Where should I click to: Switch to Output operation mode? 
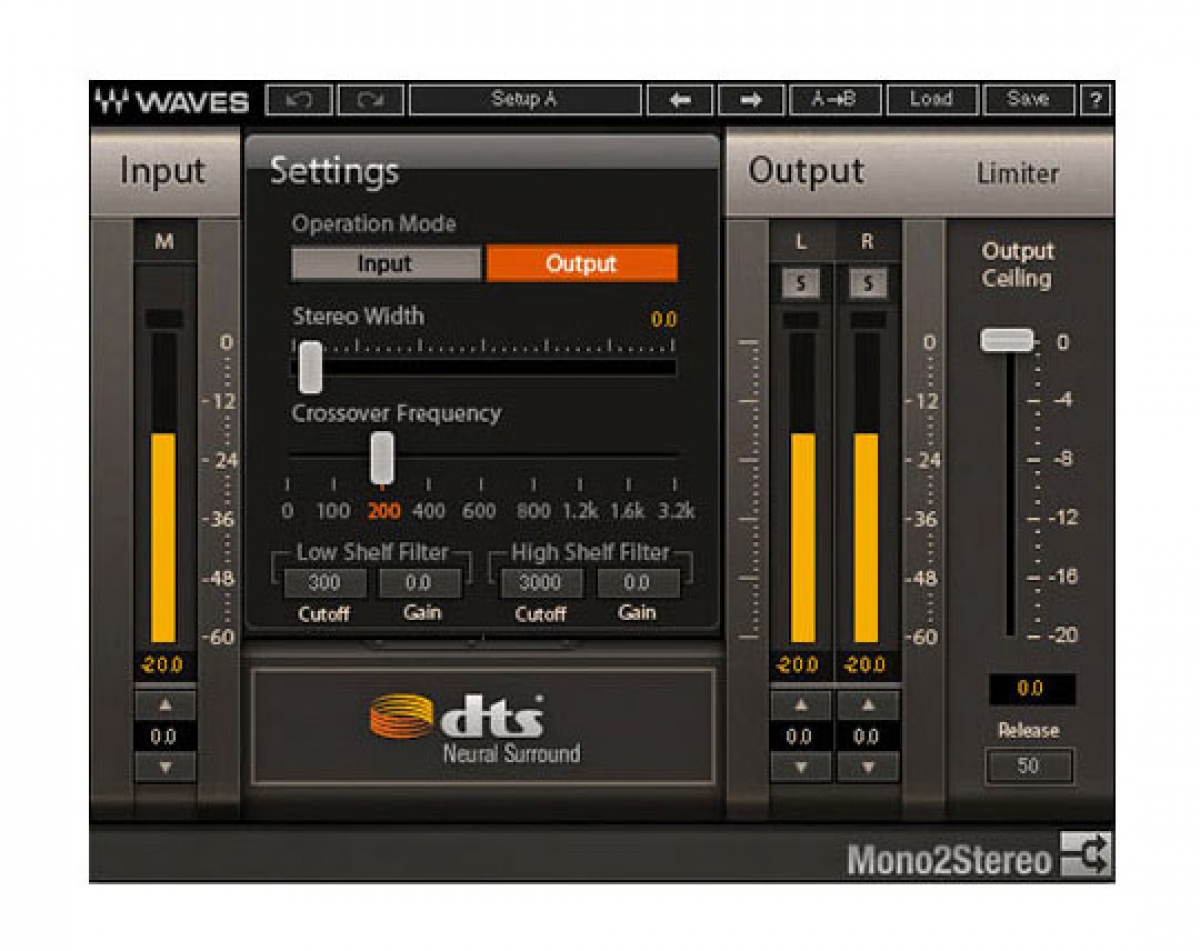pos(581,264)
